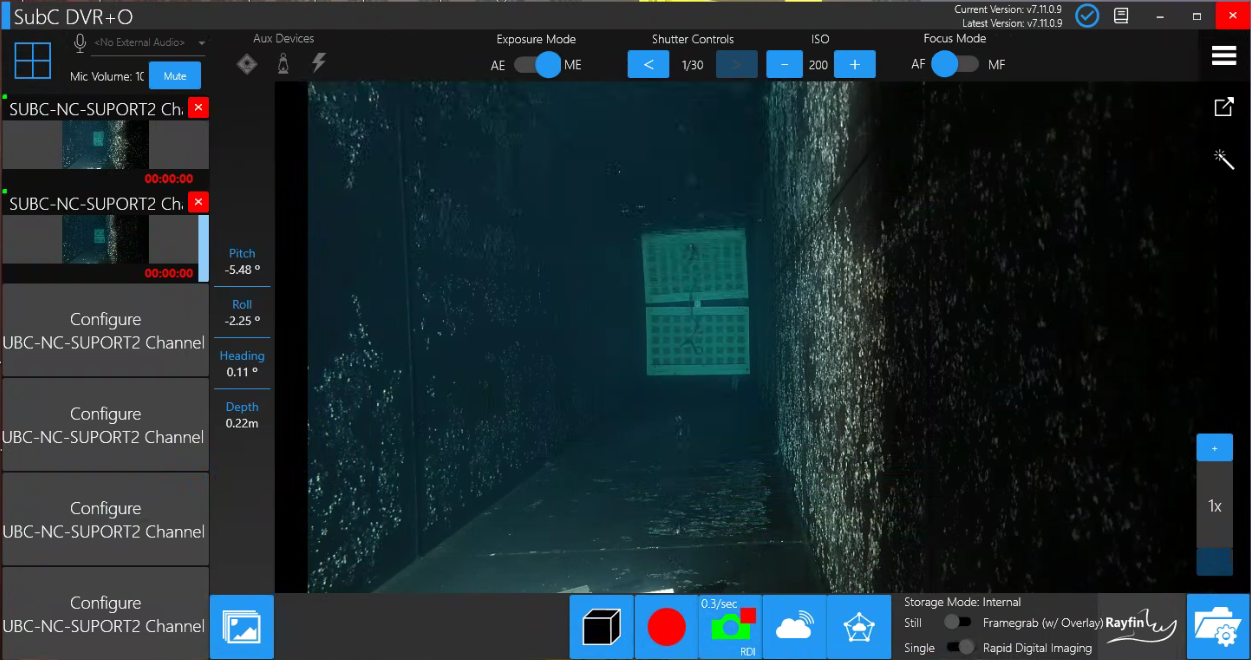
Task: Switch the Single / Rapid Digital Imaging toggle
Action: [959, 647]
